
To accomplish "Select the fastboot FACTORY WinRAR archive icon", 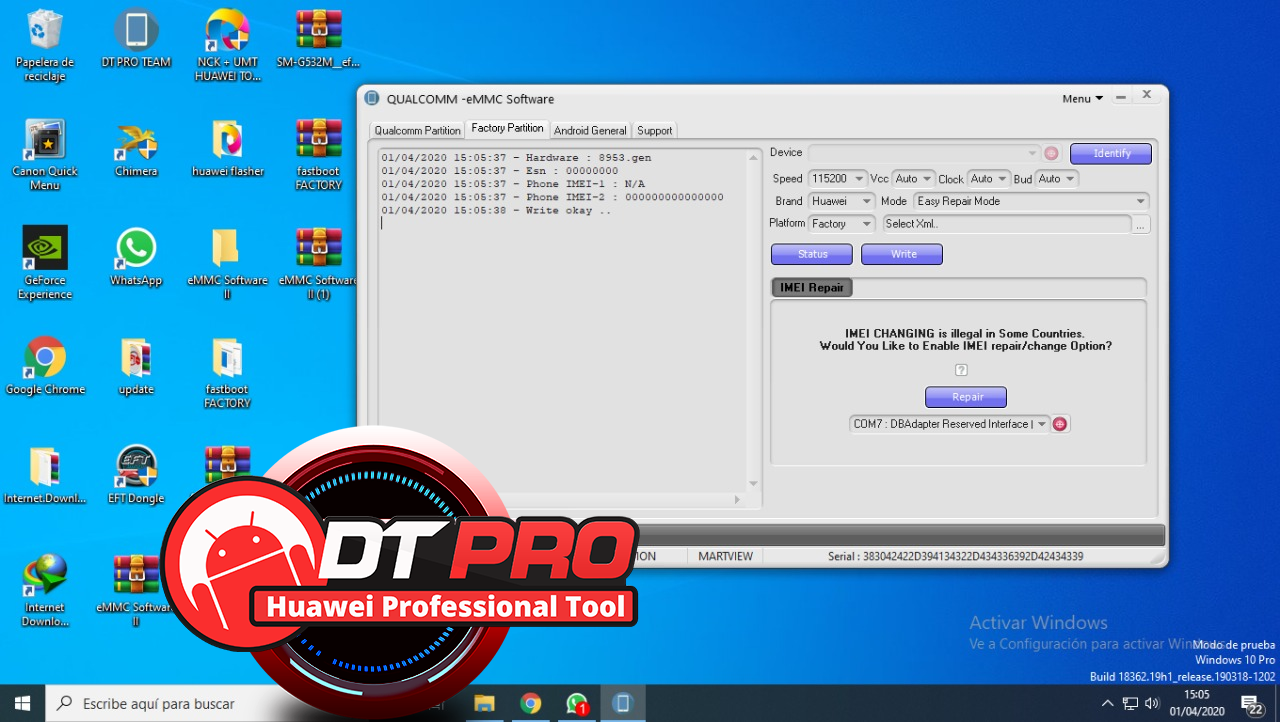I will 318,155.
